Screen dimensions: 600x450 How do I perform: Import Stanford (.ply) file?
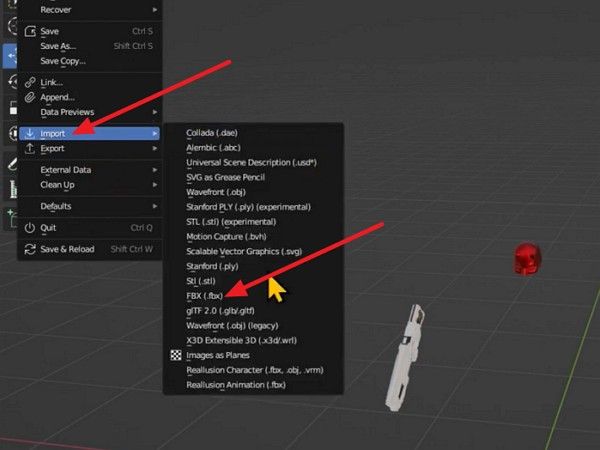253,266
